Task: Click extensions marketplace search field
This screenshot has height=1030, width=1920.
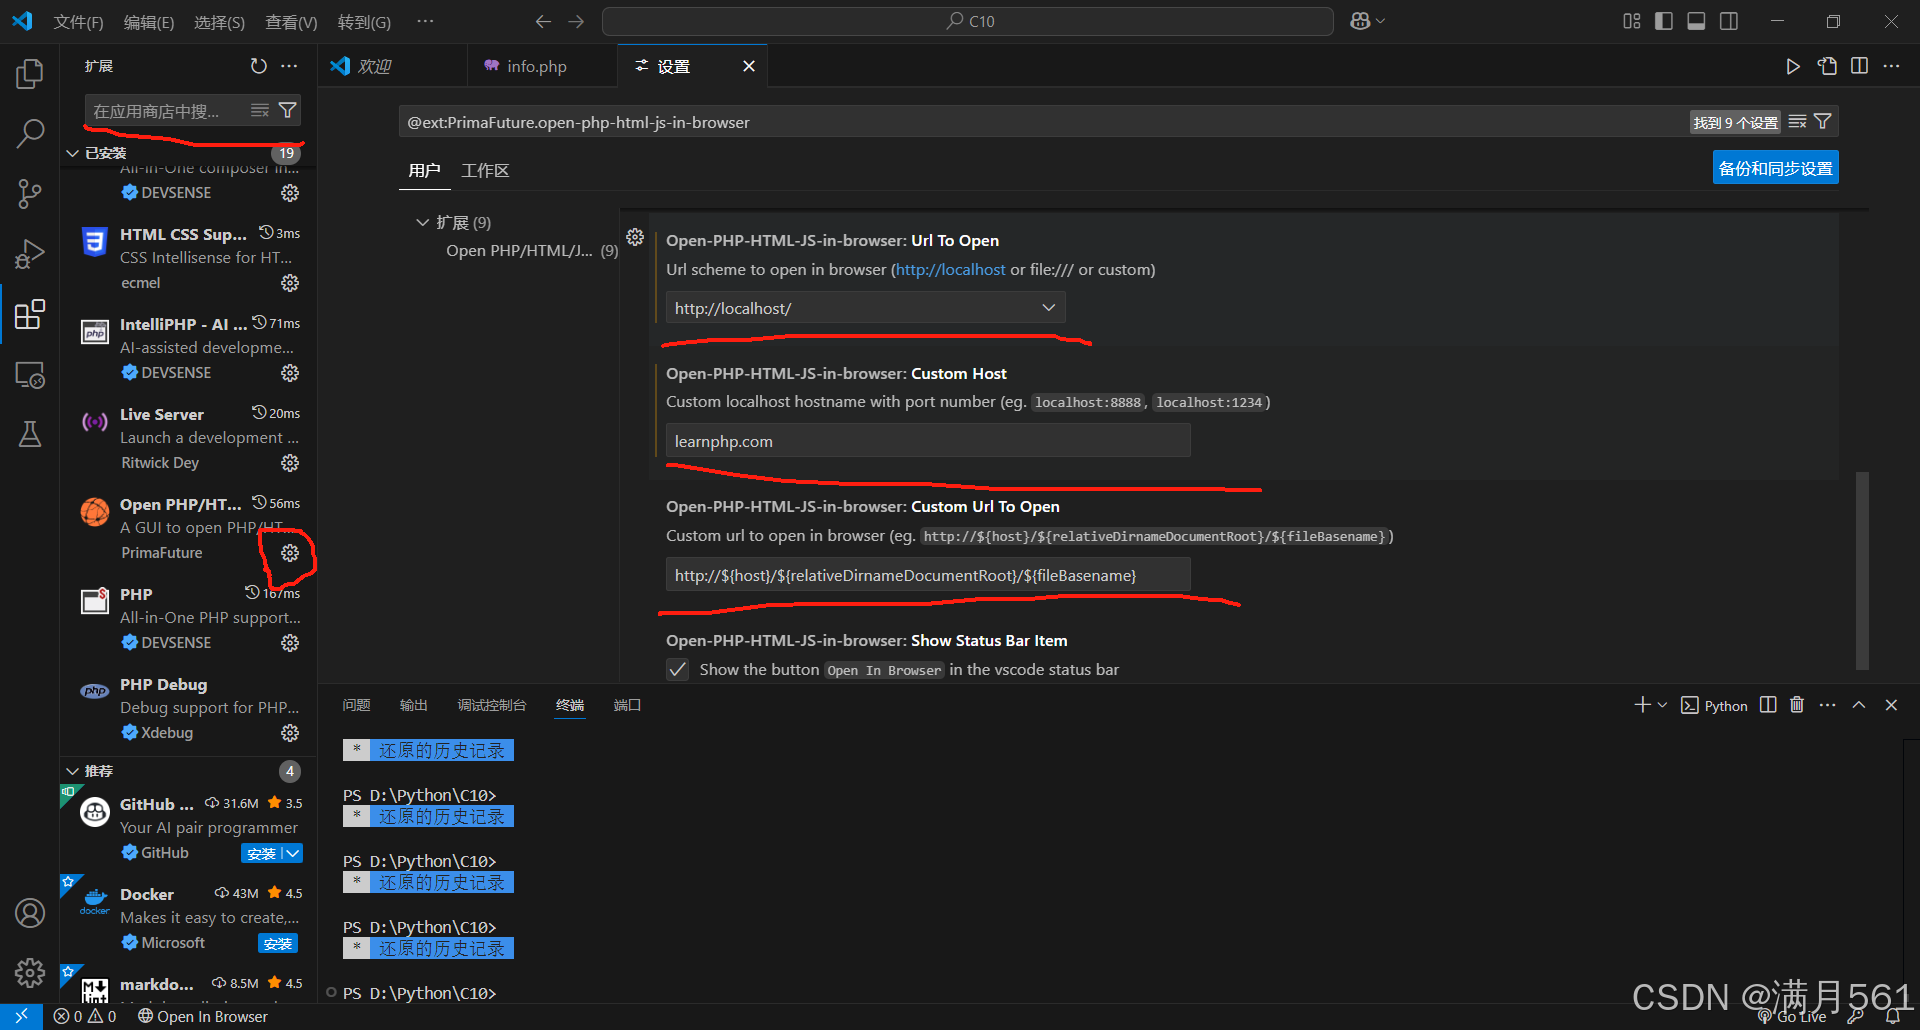Action: [x=165, y=111]
